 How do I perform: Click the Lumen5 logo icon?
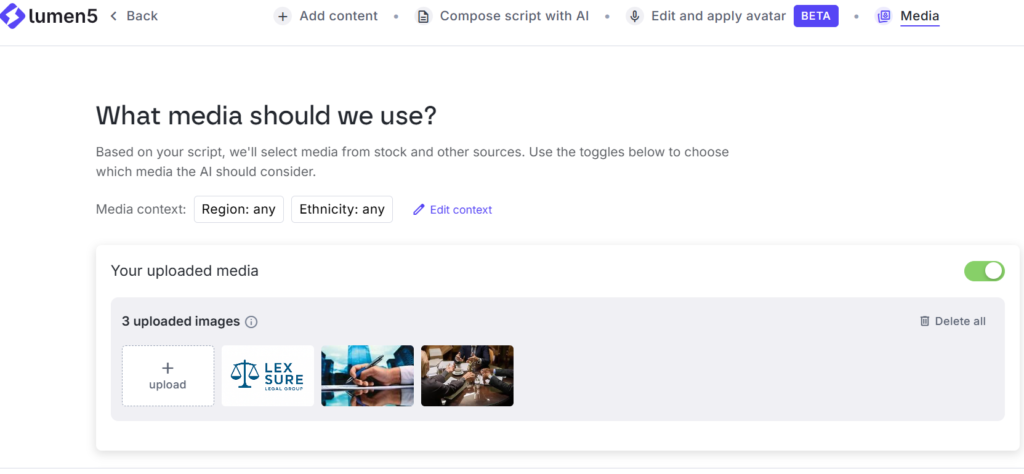pyautogui.click(x=15, y=16)
